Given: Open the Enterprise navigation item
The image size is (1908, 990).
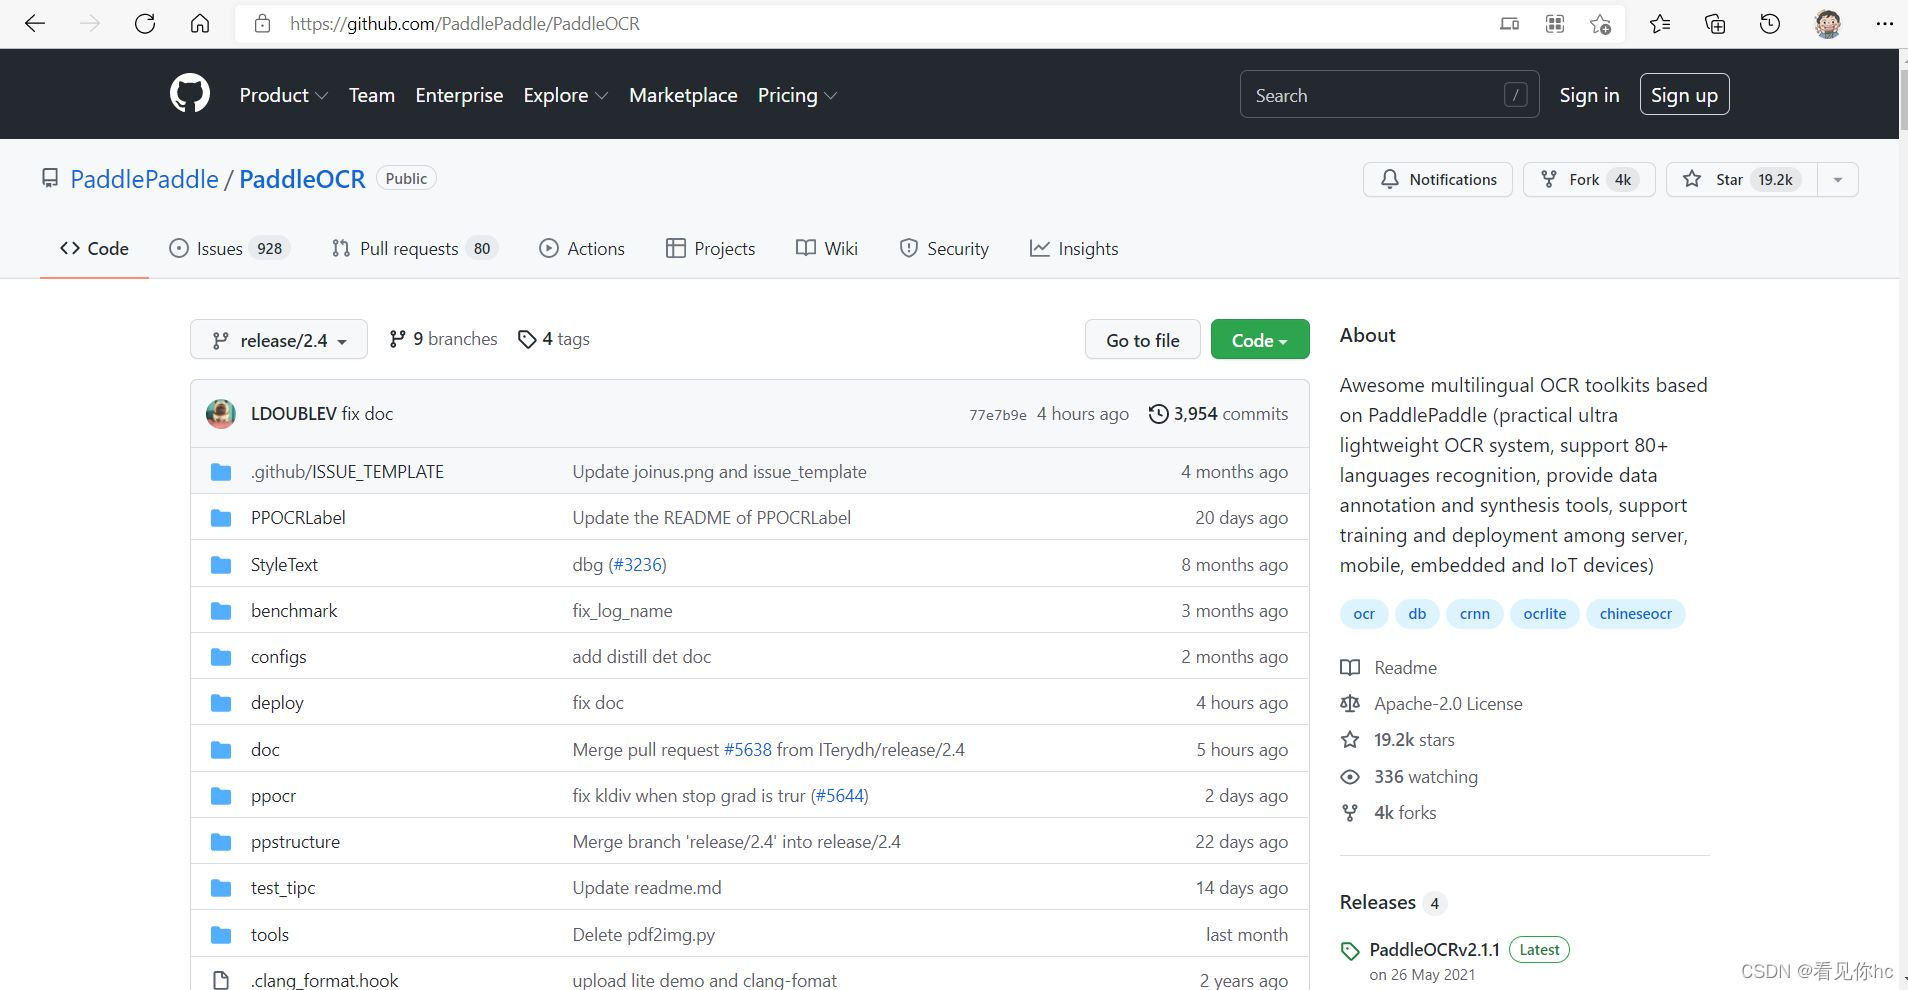Looking at the screenshot, I should 459,95.
